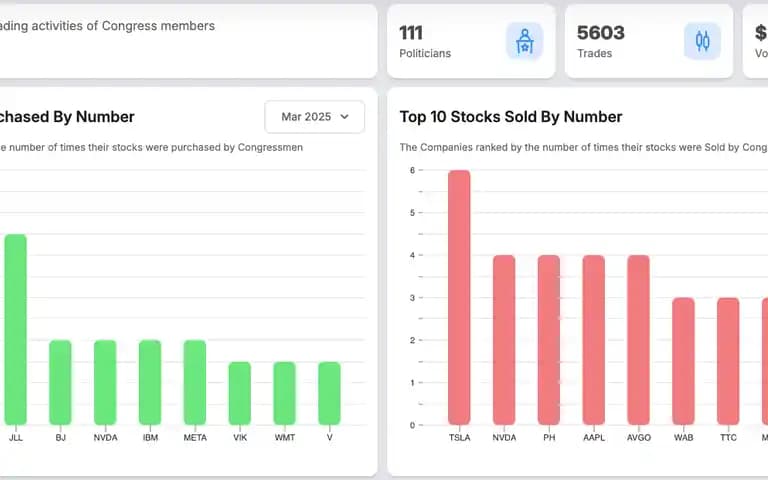Screen dimensions: 768x480
Task: Click the AVGO axis label
Action: pos(639,437)
